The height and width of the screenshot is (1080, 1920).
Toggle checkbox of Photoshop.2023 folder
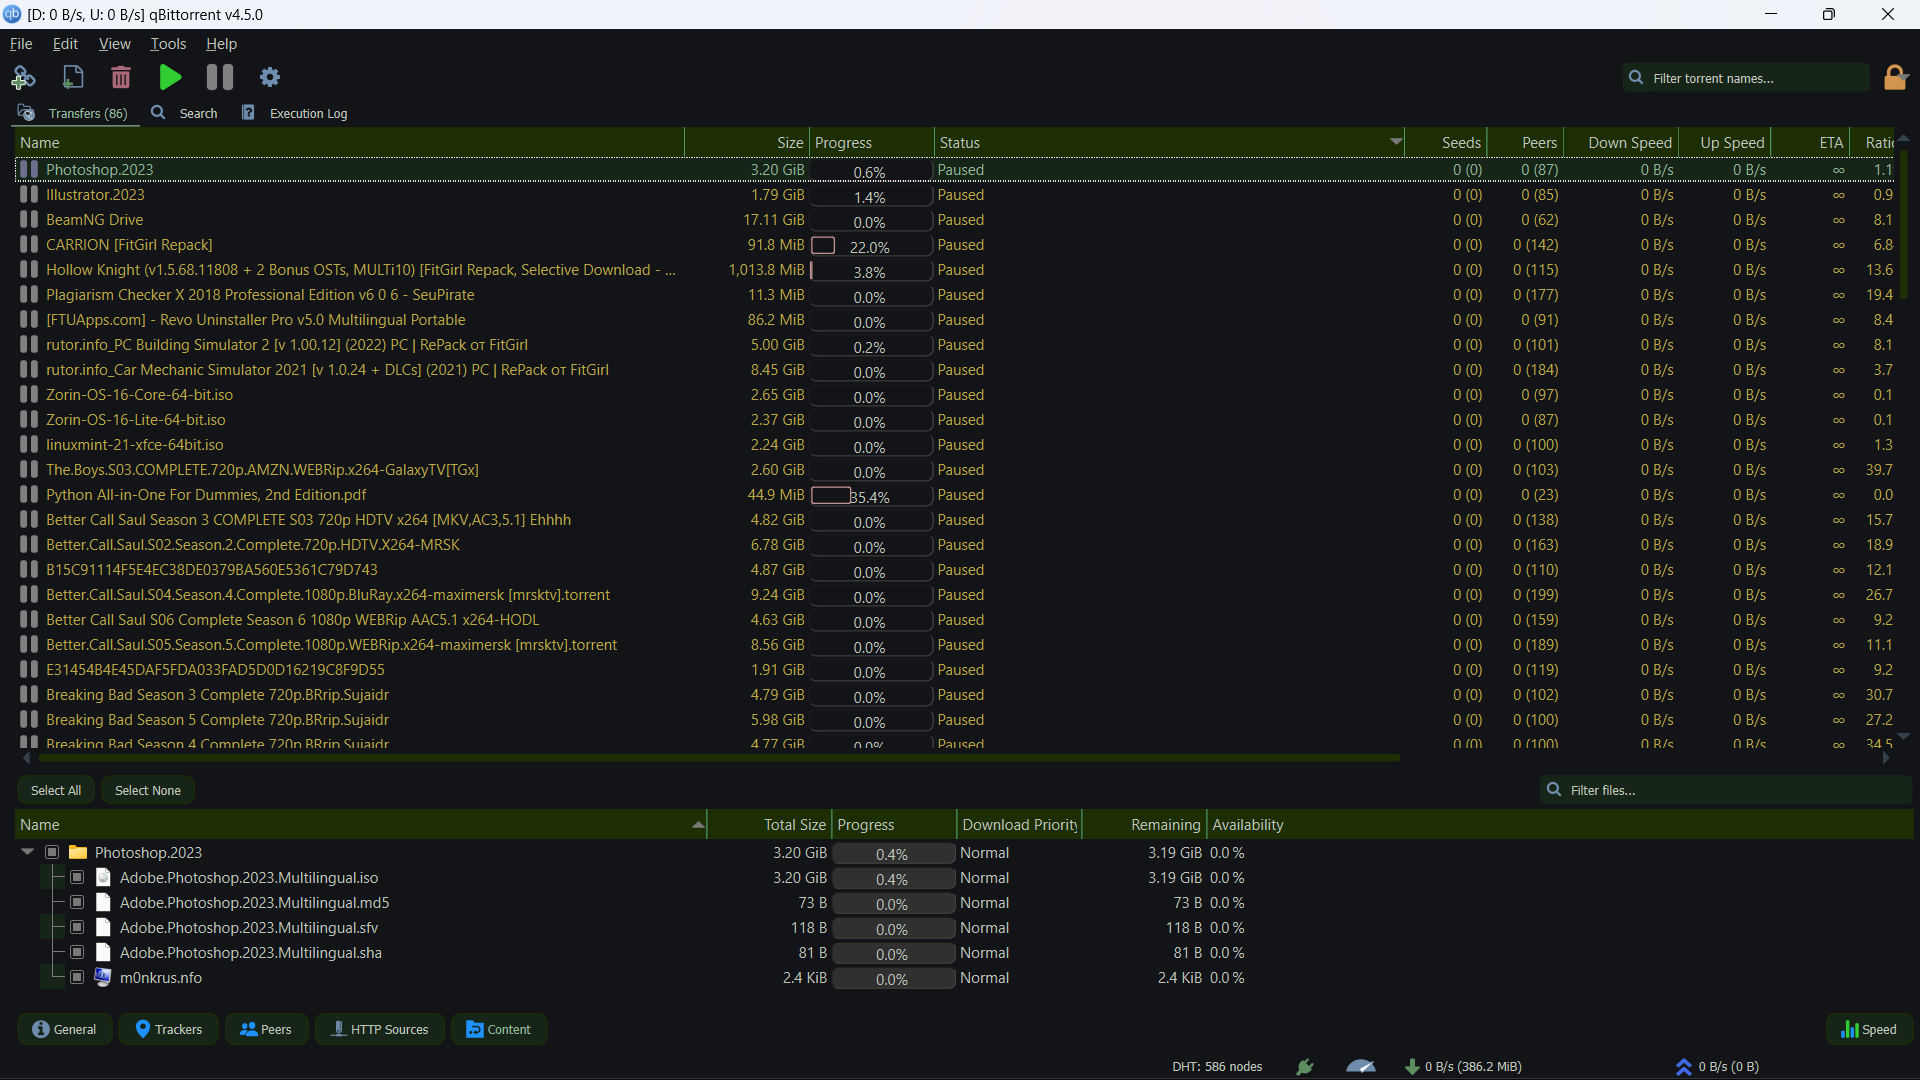click(52, 852)
